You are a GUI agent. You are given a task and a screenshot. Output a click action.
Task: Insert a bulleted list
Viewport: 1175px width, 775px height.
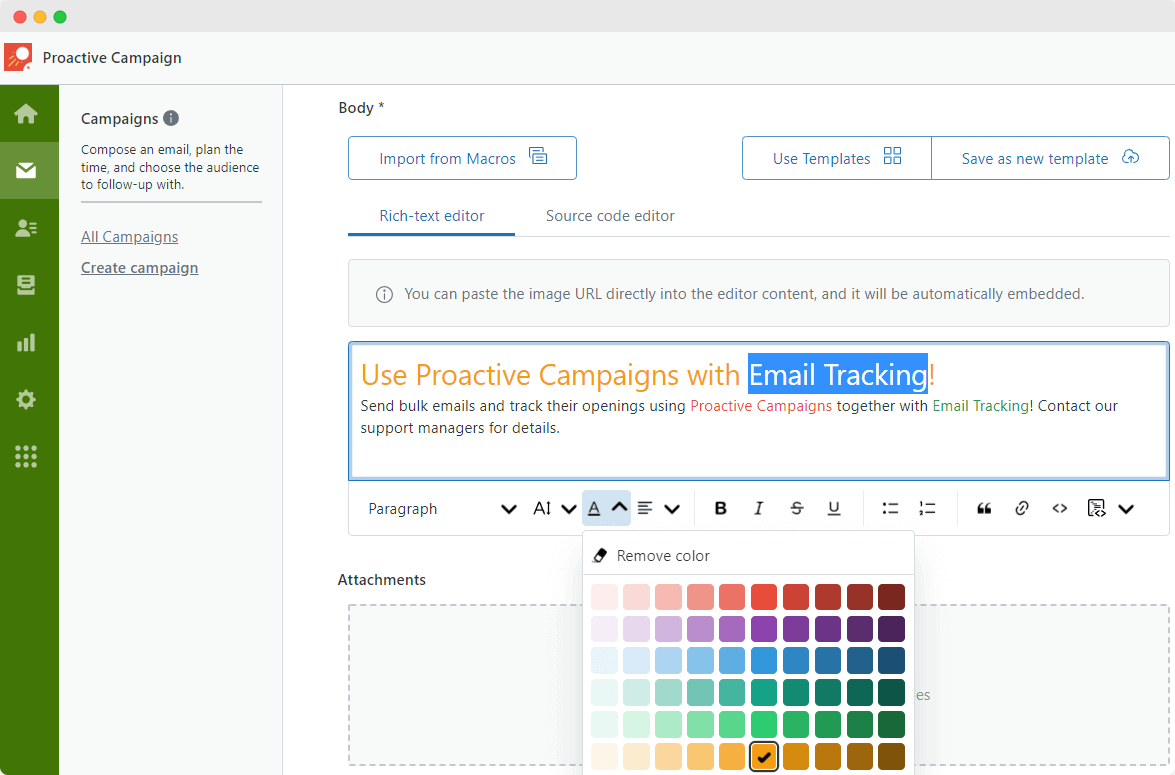(x=890, y=509)
